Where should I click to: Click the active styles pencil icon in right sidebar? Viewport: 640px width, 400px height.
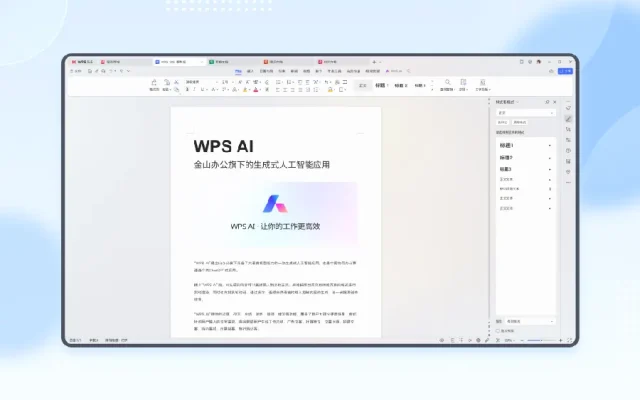(568, 119)
